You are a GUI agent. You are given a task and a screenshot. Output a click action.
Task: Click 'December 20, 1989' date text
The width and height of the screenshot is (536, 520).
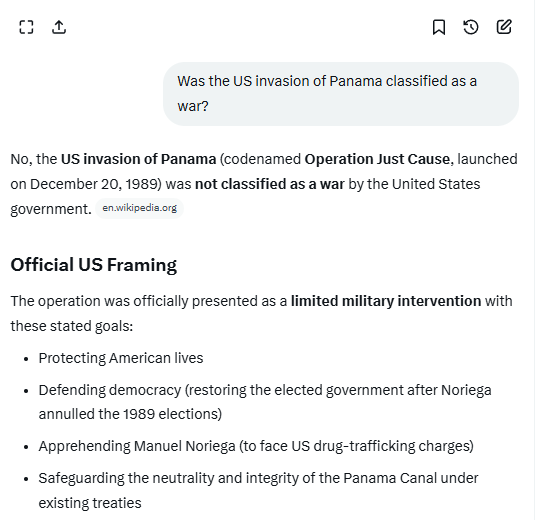[93, 185]
